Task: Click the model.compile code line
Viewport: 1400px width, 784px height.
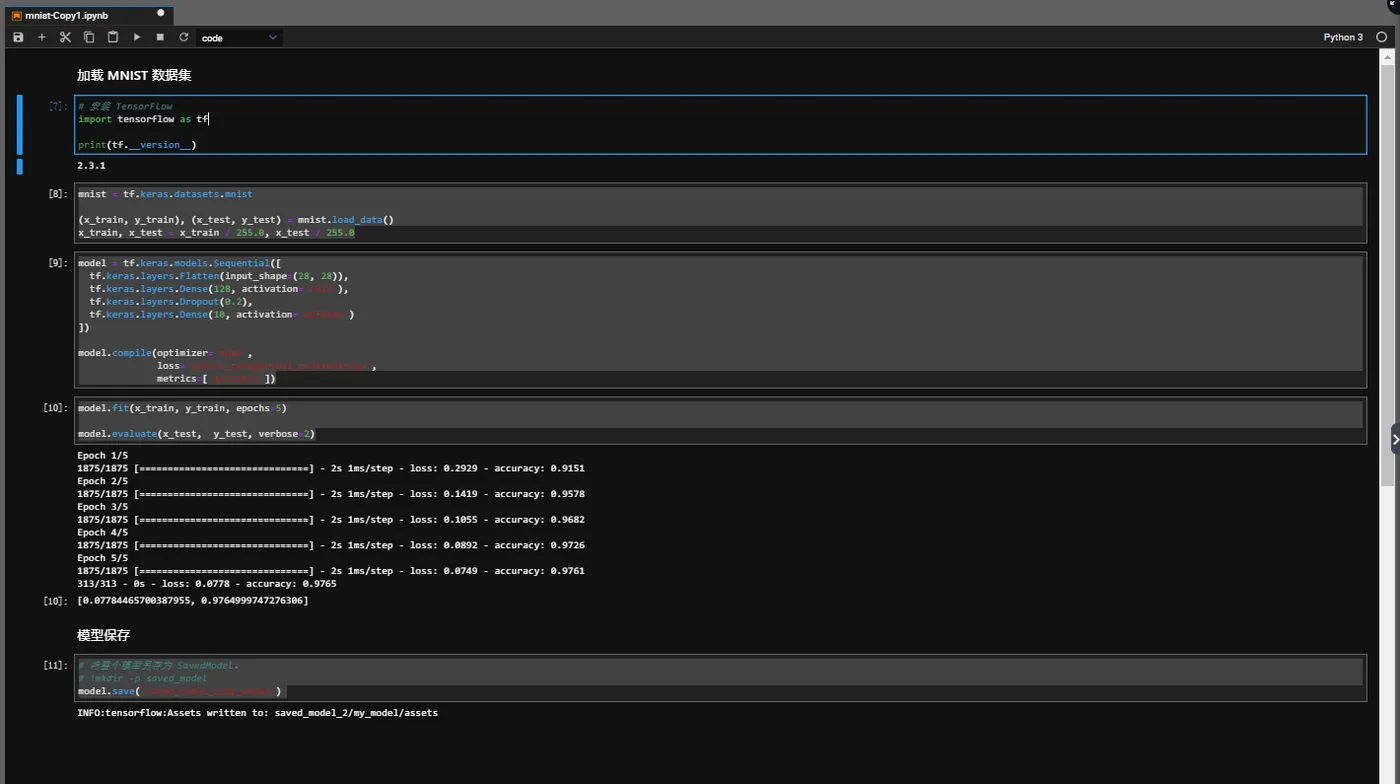Action: (x=165, y=353)
